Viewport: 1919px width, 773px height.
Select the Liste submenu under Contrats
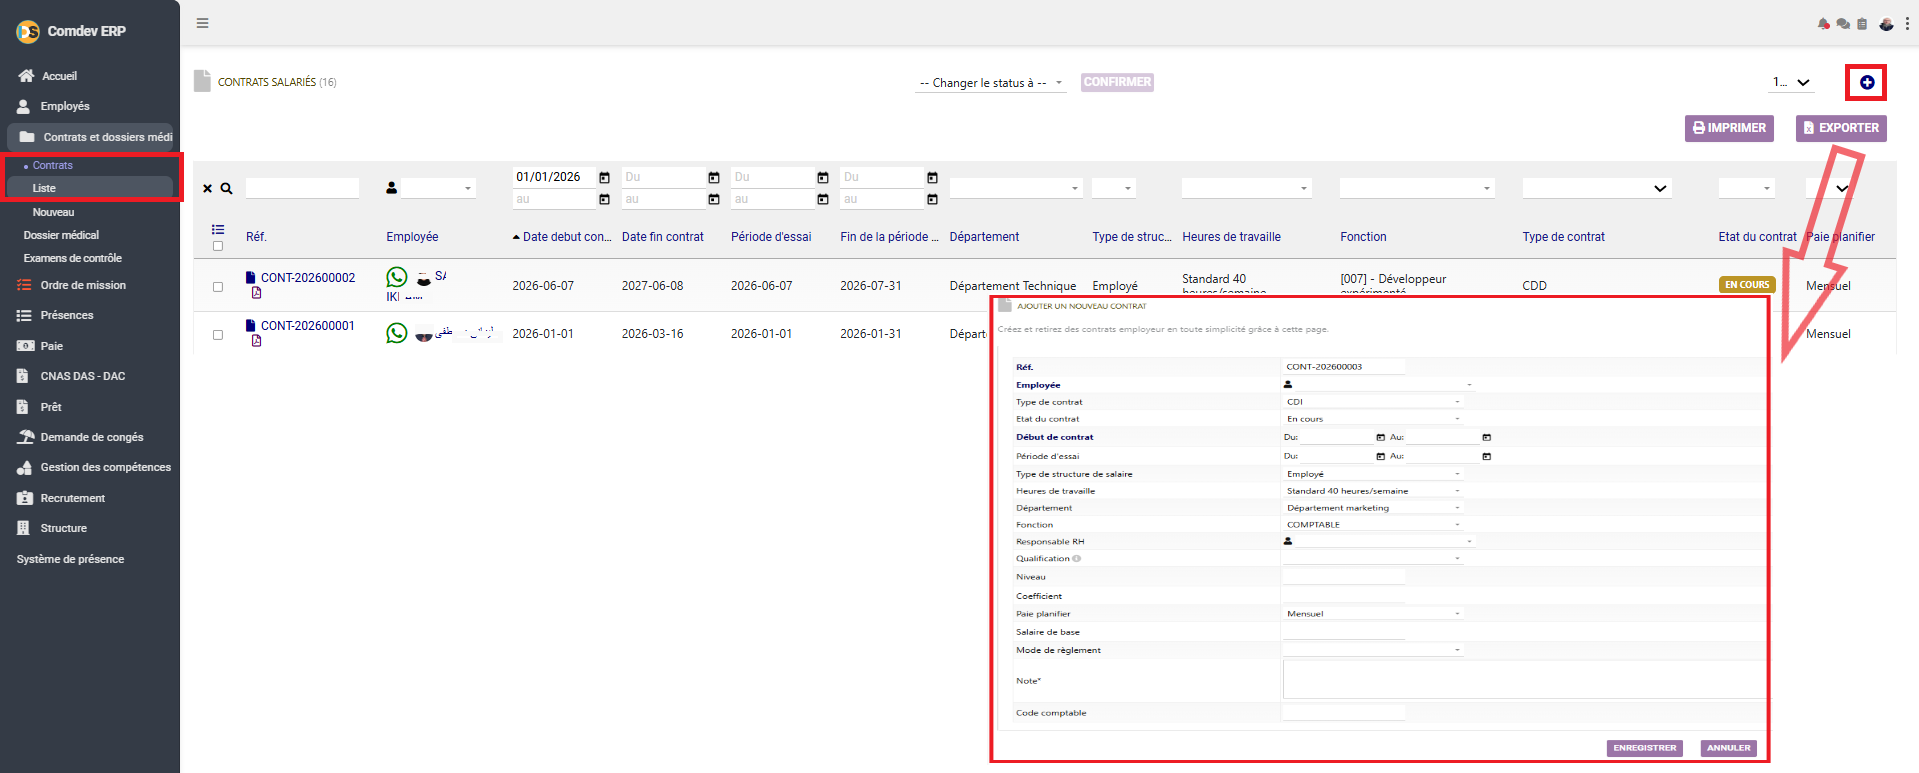pos(89,188)
